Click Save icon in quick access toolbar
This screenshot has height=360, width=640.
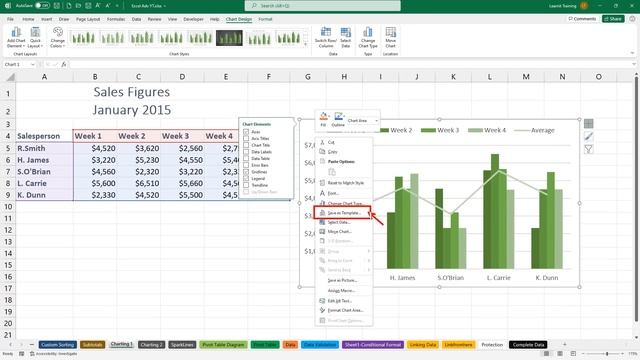57,6
